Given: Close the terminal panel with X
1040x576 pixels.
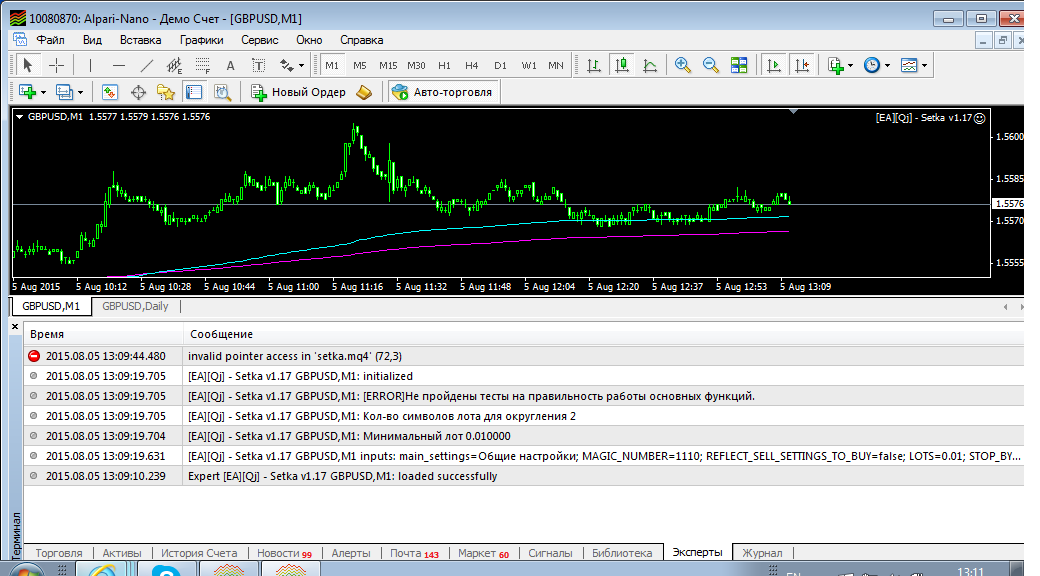Looking at the screenshot, I should tap(15, 326).
